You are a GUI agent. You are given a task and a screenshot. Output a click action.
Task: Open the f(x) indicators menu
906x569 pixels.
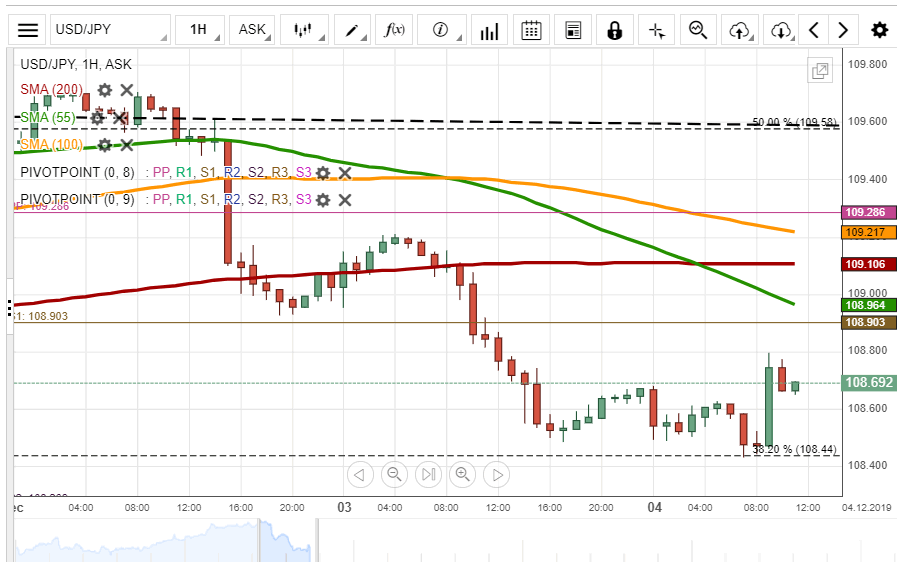394,30
